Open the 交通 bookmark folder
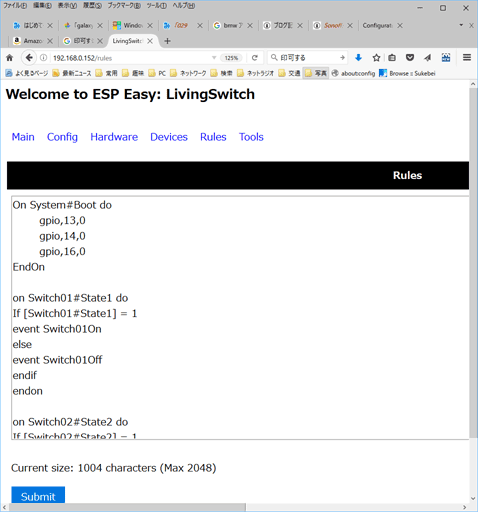This screenshot has height=512, width=478. [x=289, y=73]
